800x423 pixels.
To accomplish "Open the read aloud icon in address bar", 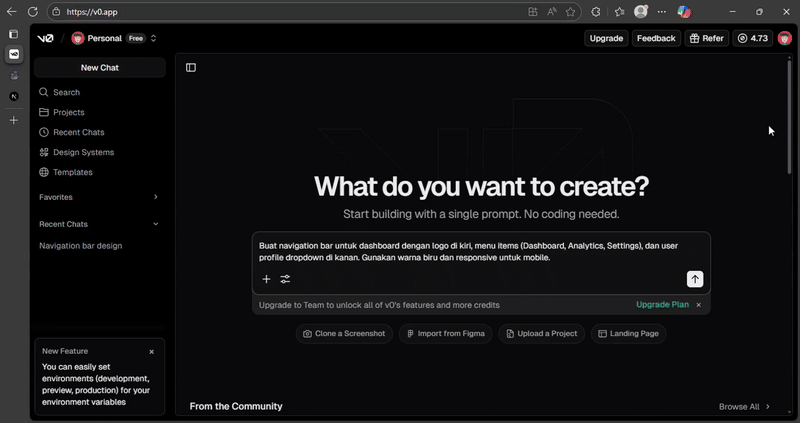I will pos(552,12).
